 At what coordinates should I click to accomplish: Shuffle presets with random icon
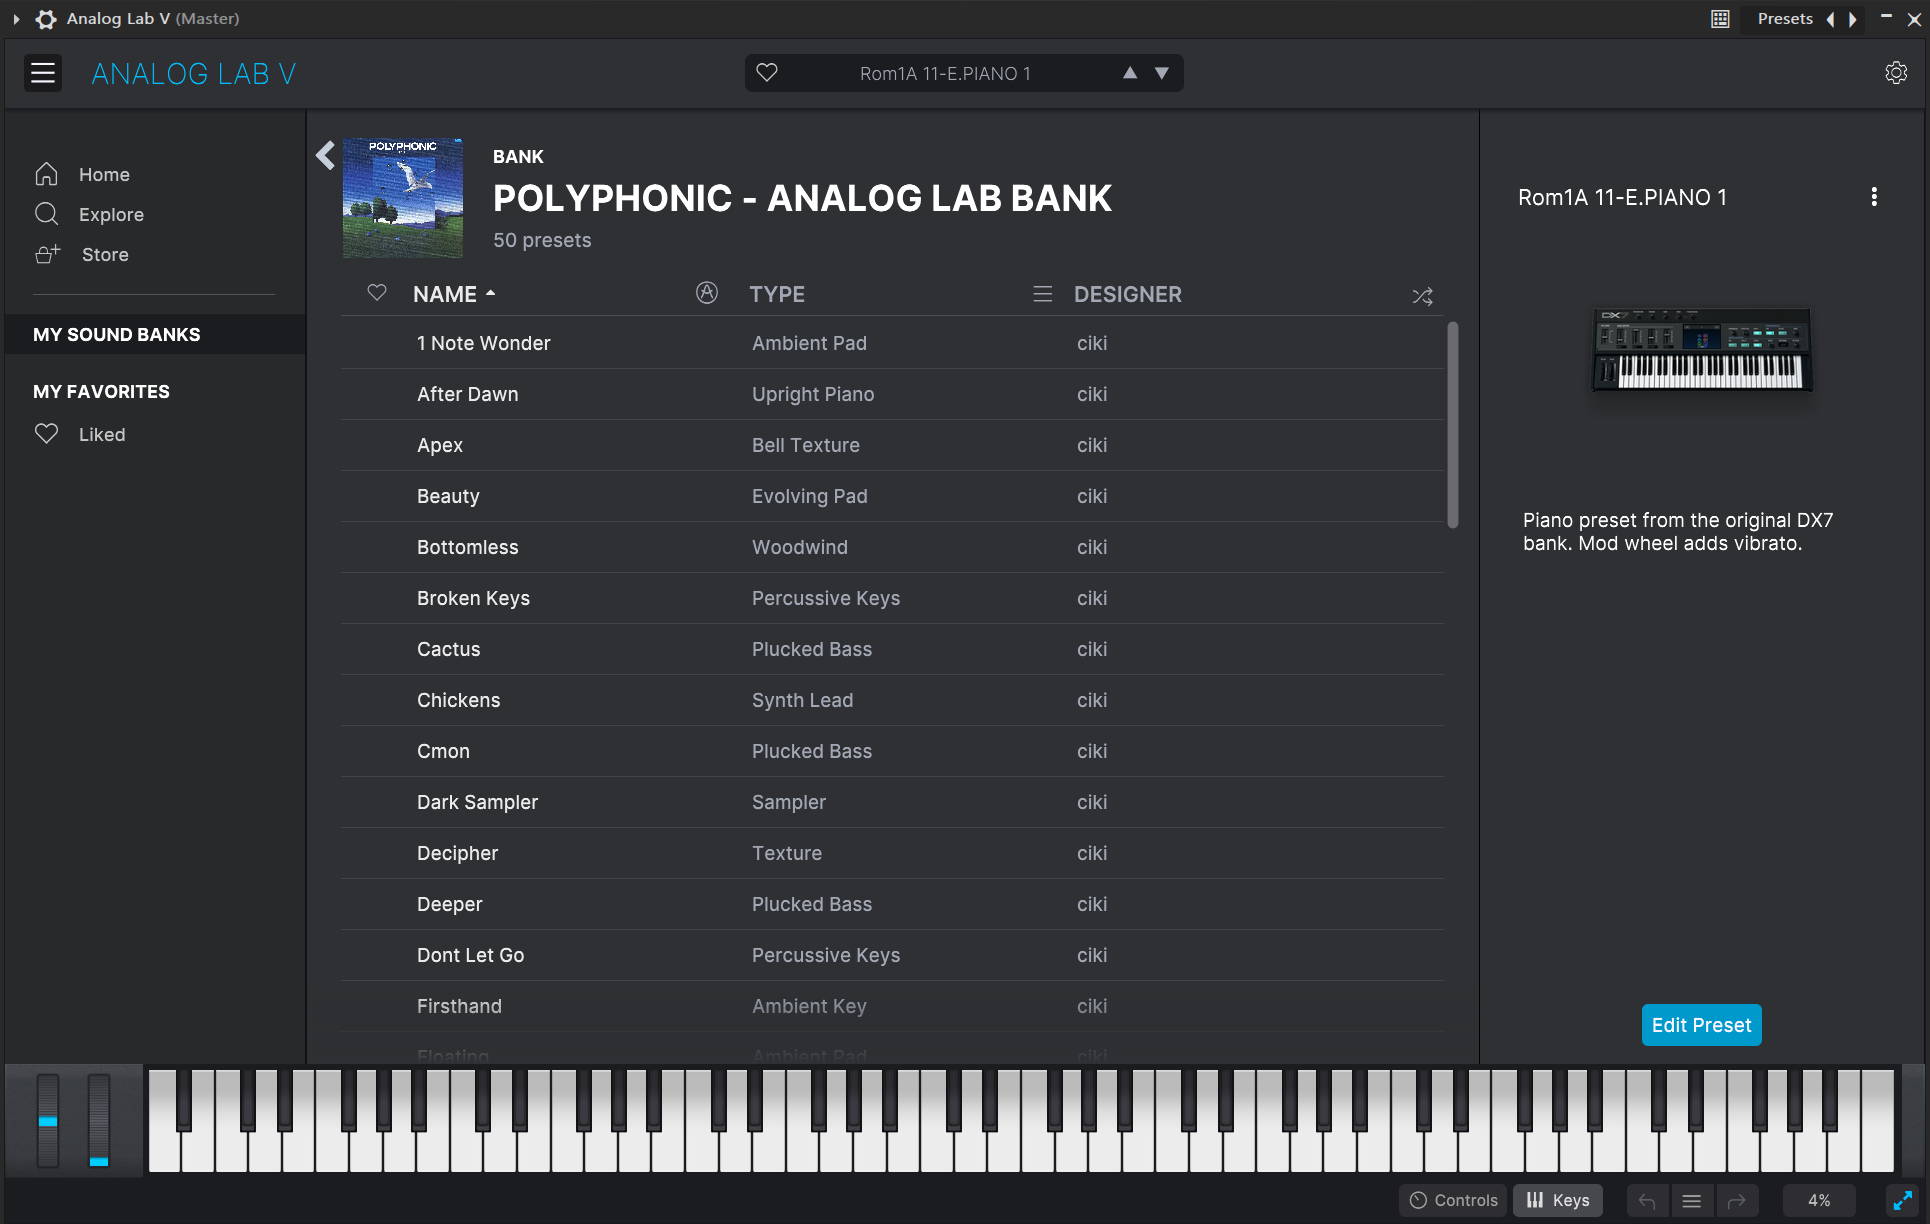(1422, 296)
